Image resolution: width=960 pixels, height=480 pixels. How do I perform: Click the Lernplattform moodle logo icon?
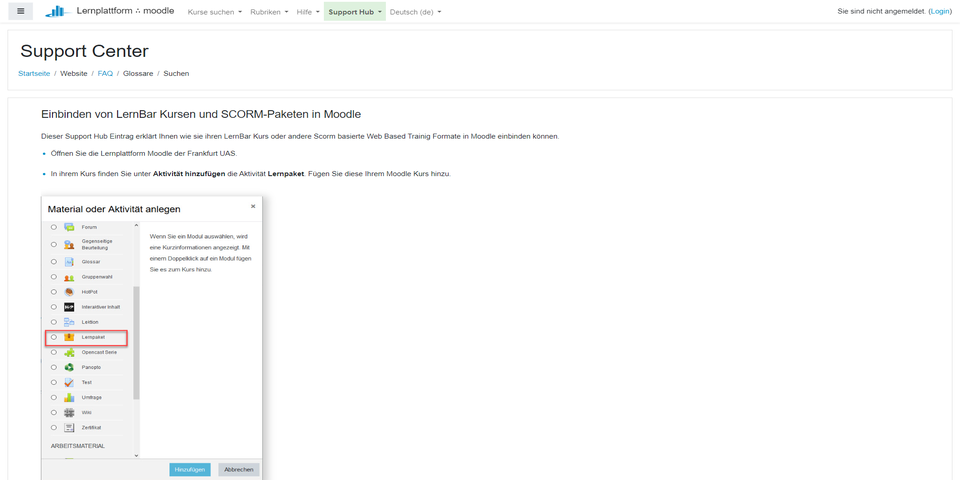[x=58, y=11]
